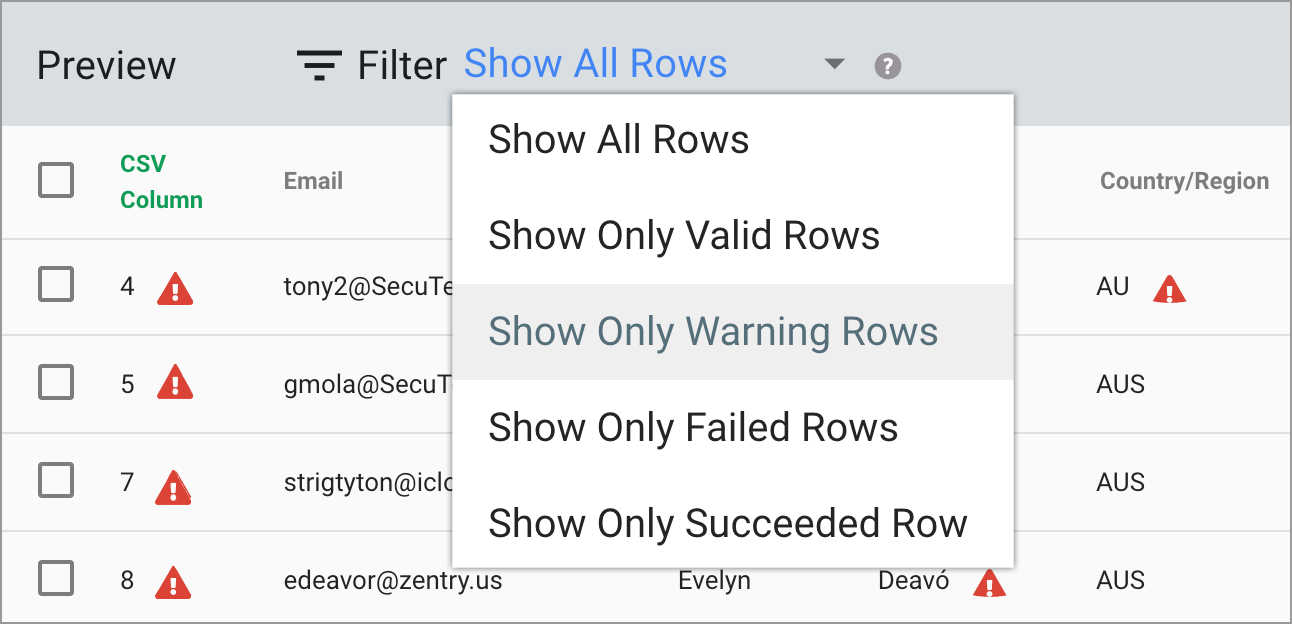Viewport: 1292px width, 624px height.
Task: Click the warning icon beside row 5
Action: coord(174,386)
